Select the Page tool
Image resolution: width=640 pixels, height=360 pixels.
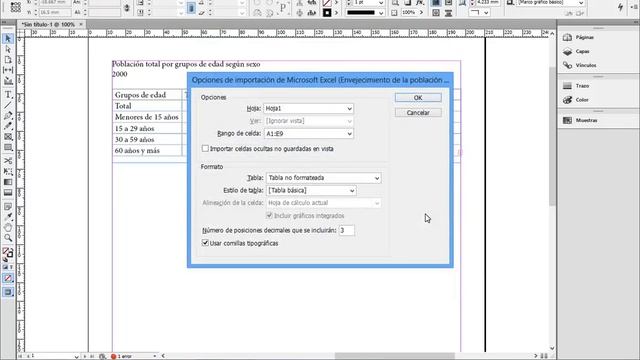[8, 60]
